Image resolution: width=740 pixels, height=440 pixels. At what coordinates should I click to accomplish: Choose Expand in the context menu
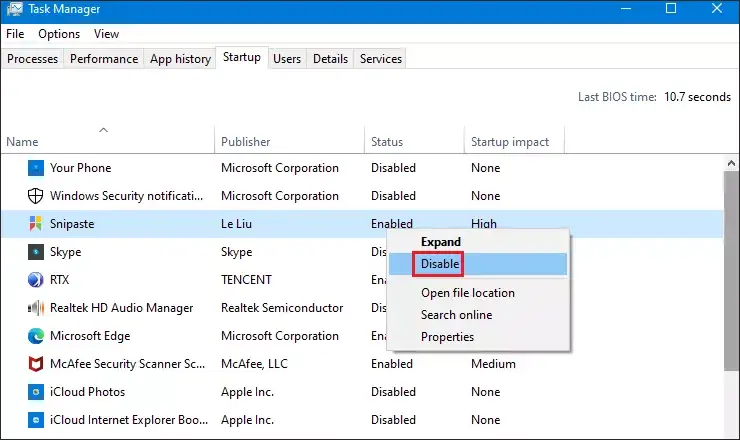[x=478, y=242]
